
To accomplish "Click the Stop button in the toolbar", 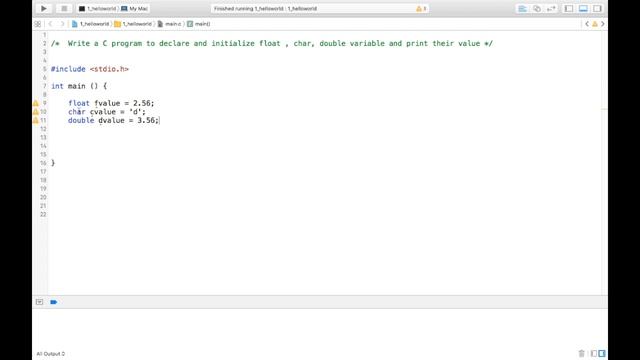I will 64,9.
